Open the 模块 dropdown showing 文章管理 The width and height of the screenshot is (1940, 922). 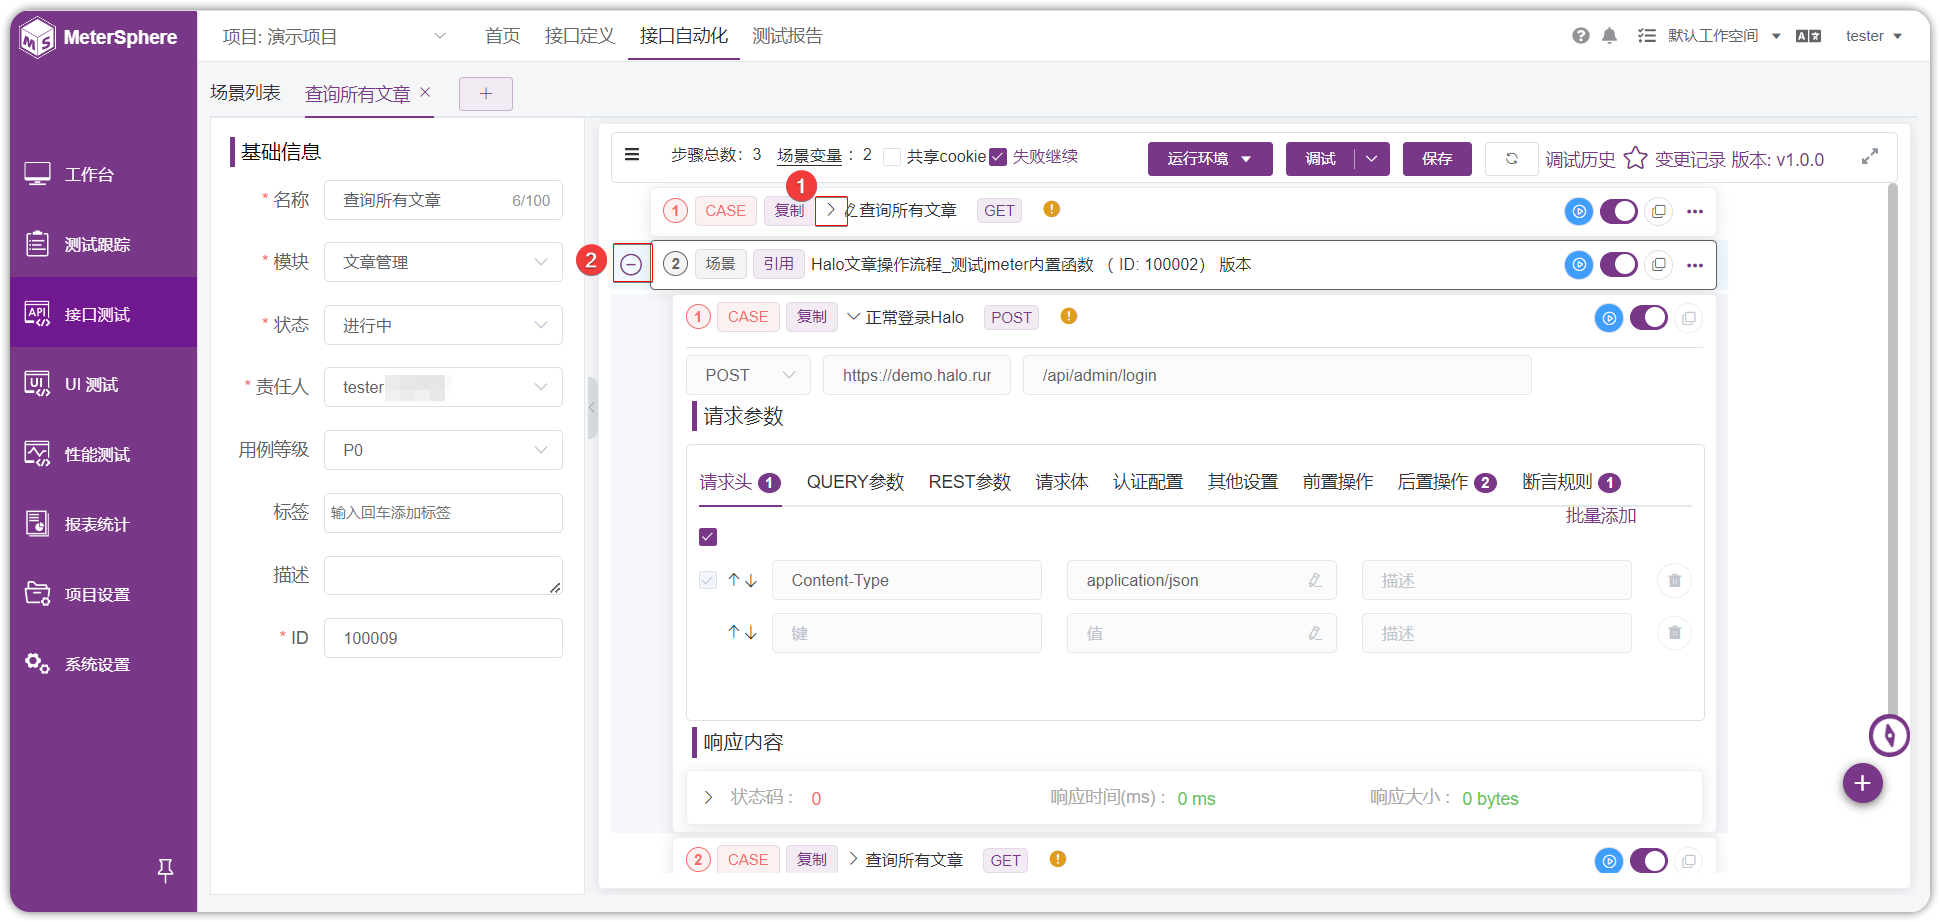[443, 262]
